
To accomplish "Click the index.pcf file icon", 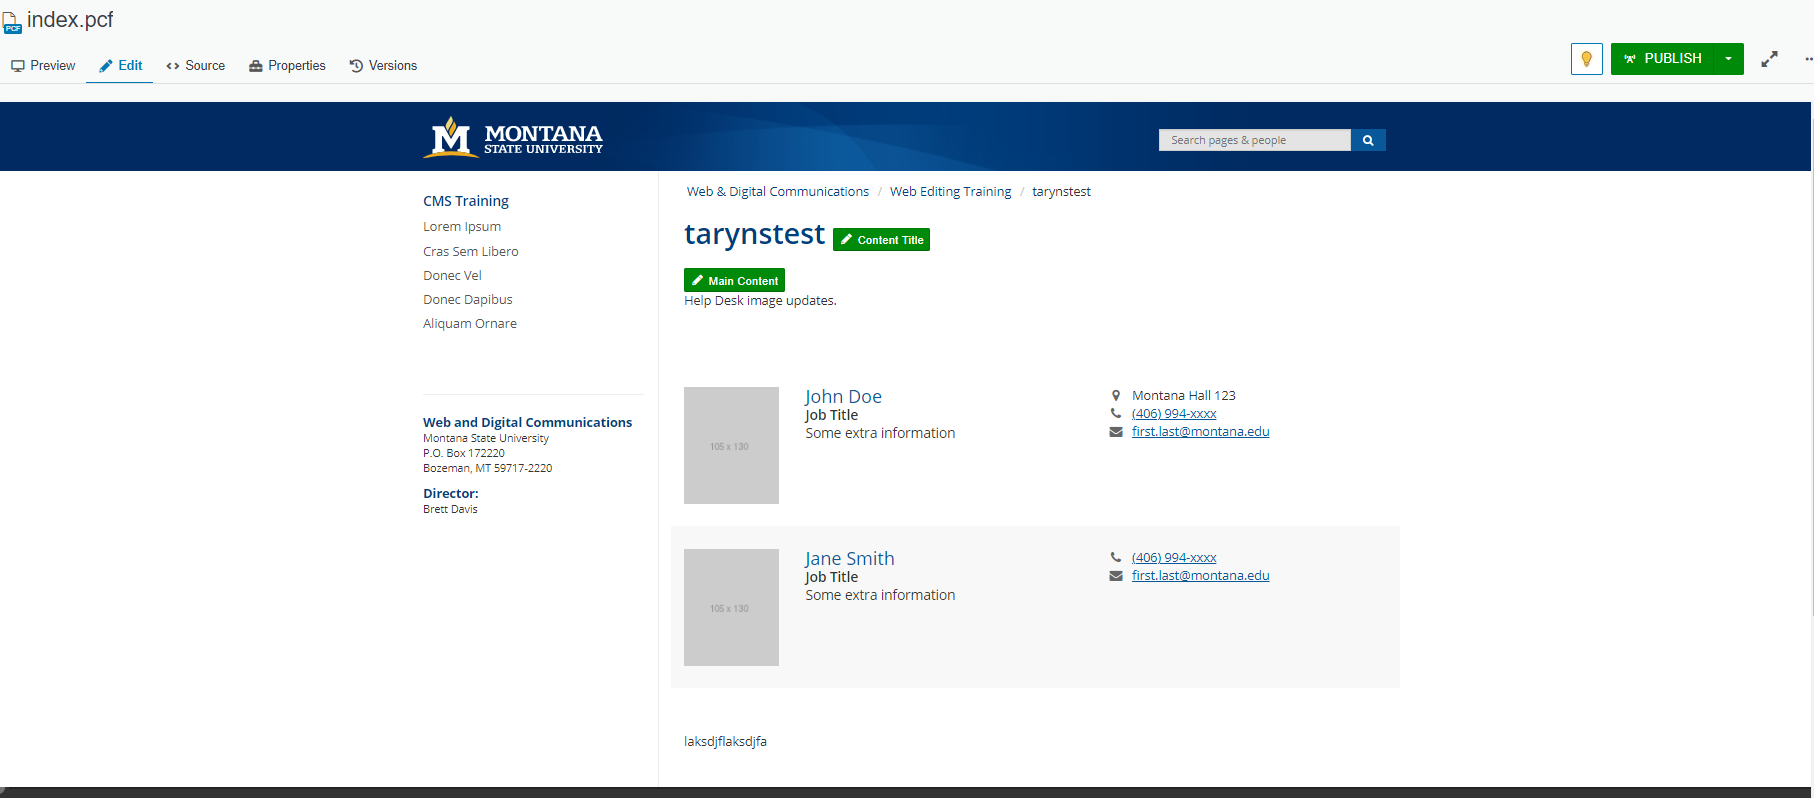I will (x=12, y=22).
